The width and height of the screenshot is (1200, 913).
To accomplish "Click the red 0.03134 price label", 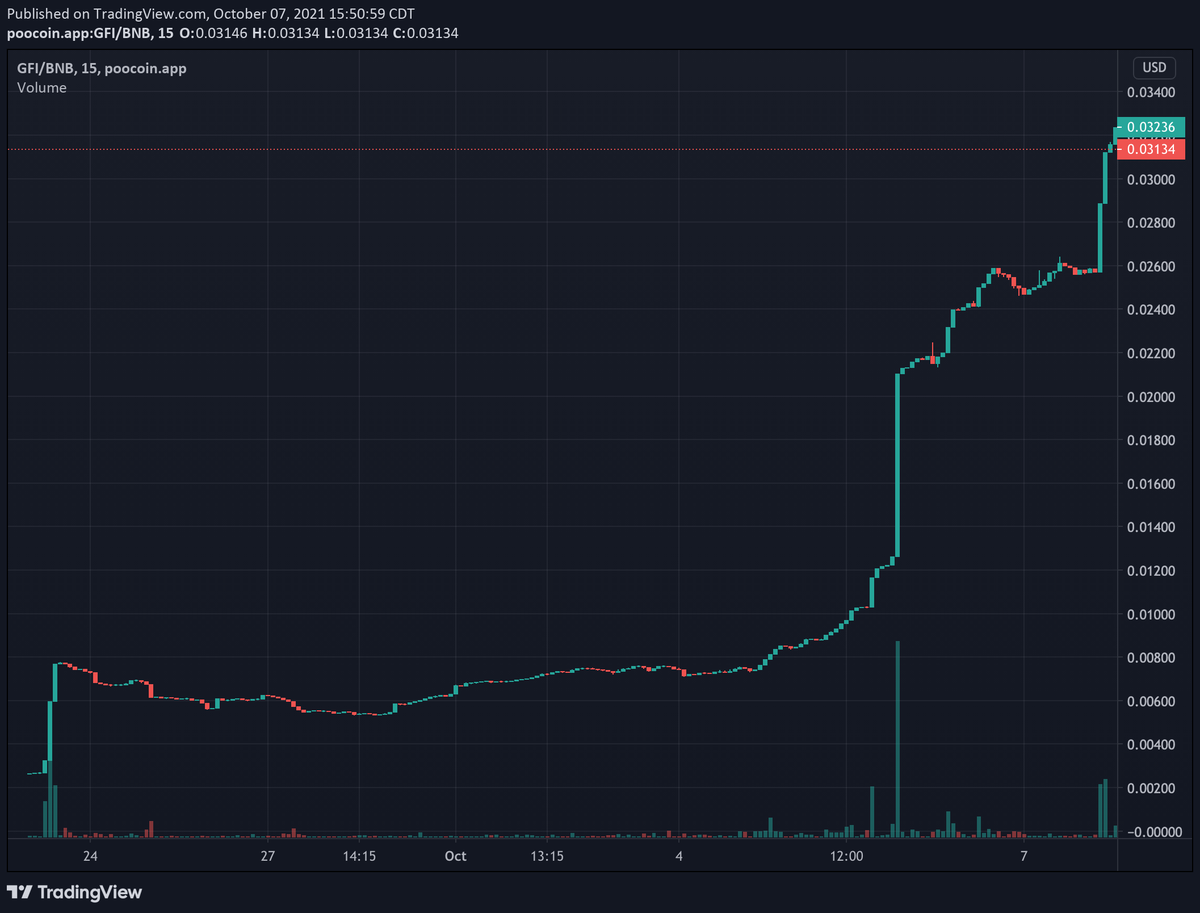I will (1149, 149).
